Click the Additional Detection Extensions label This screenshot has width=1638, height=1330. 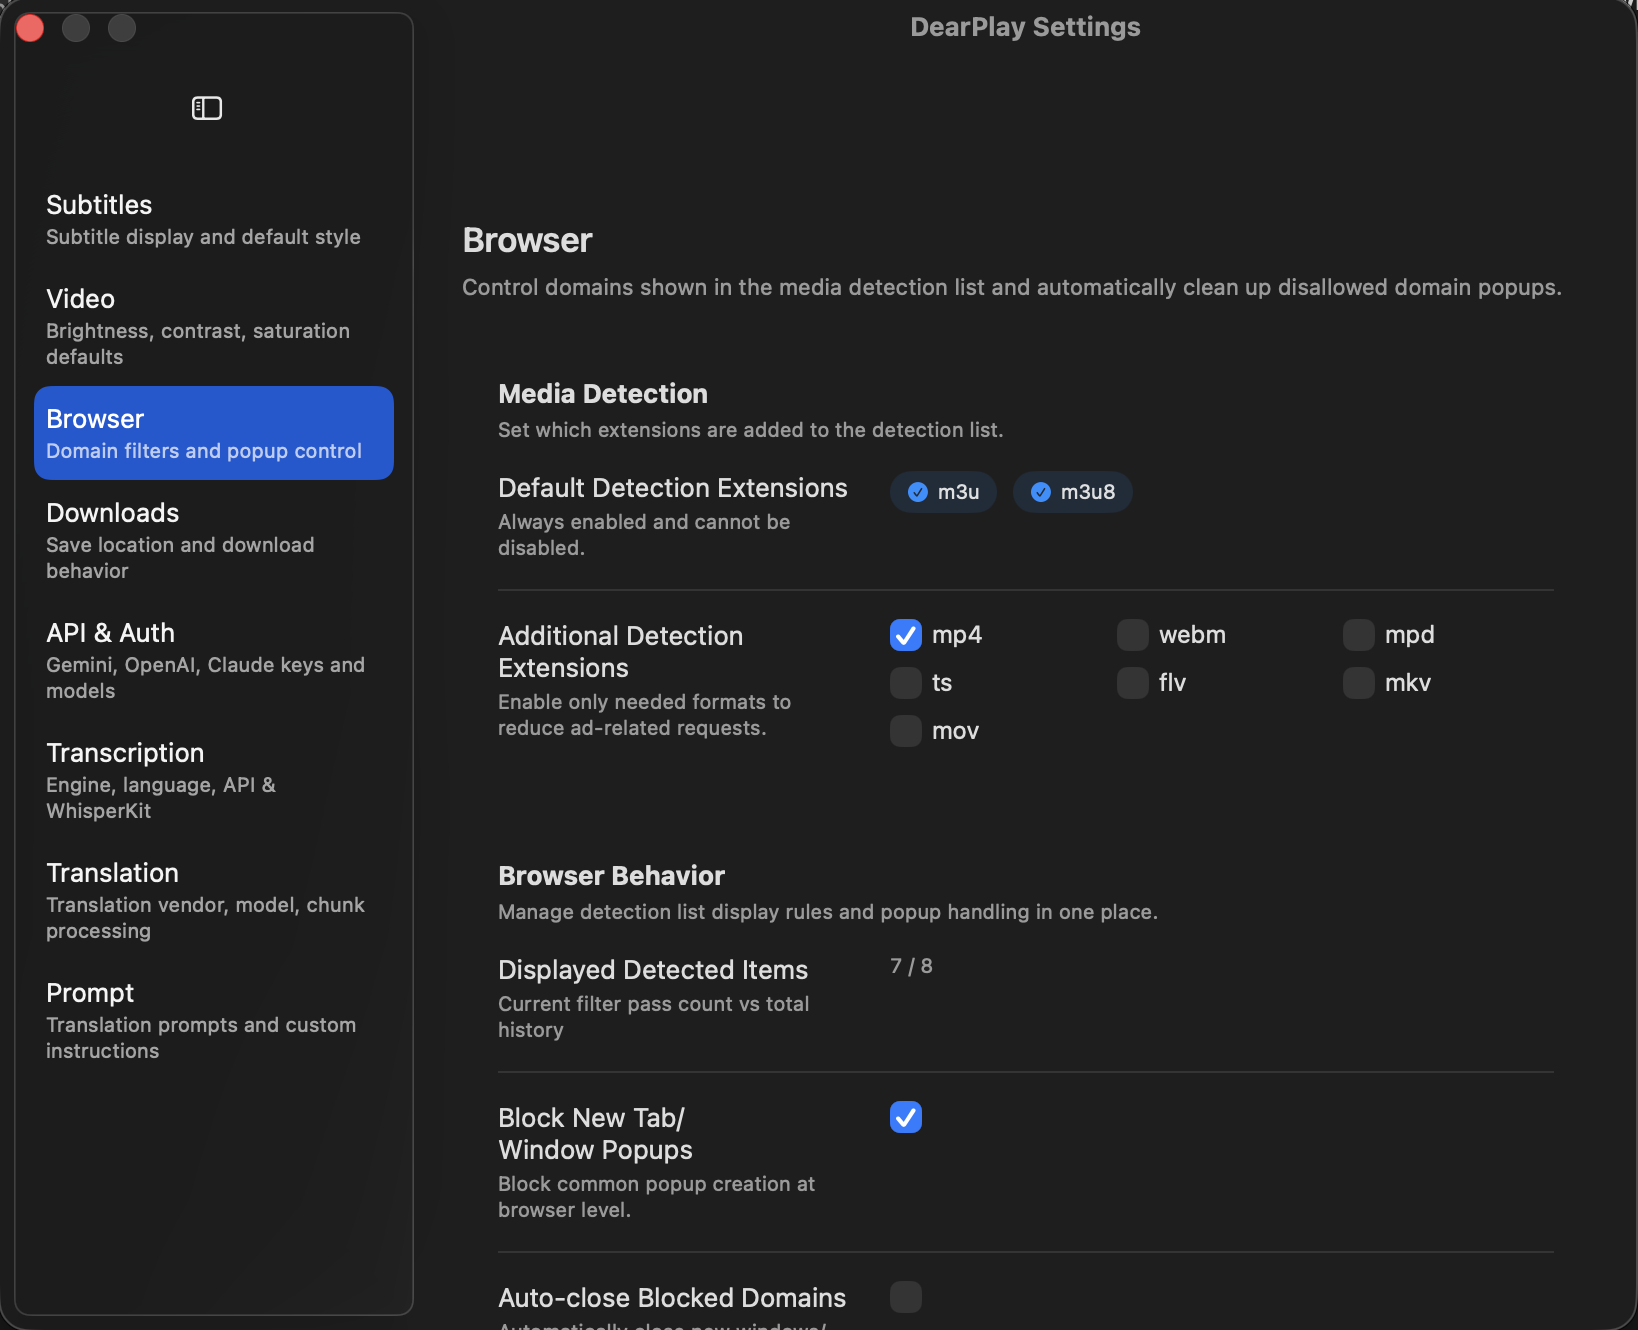pyautogui.click(x=621, y=652)
